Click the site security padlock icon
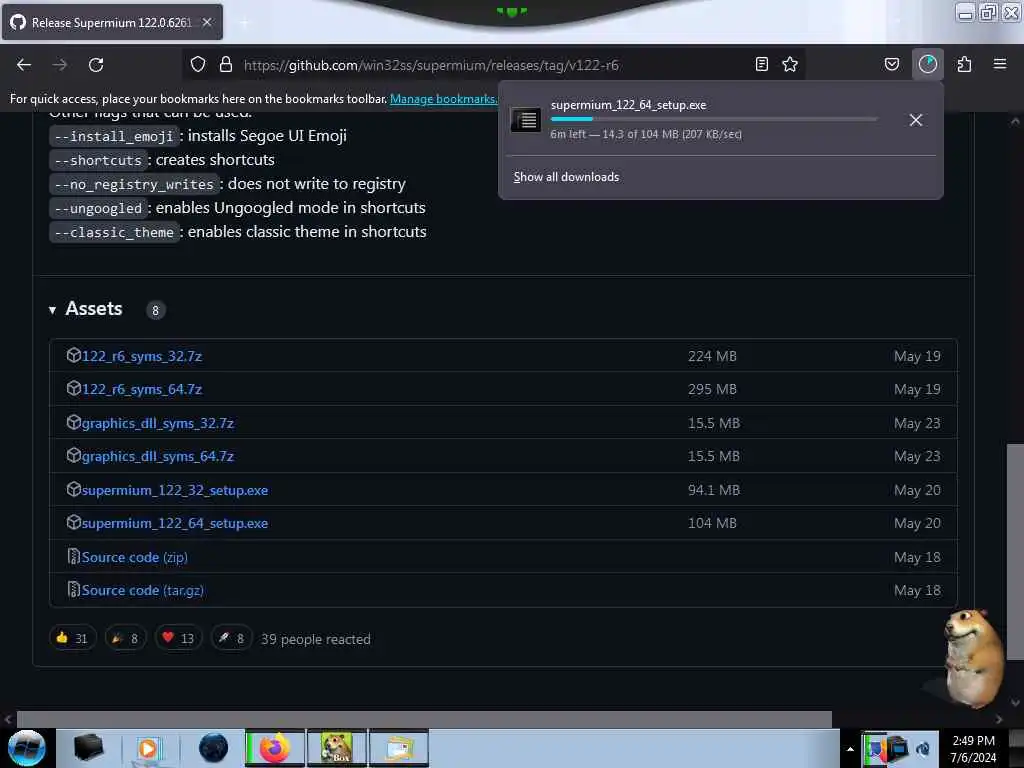The image size is (1024, 768). click(x=226, y=64)
